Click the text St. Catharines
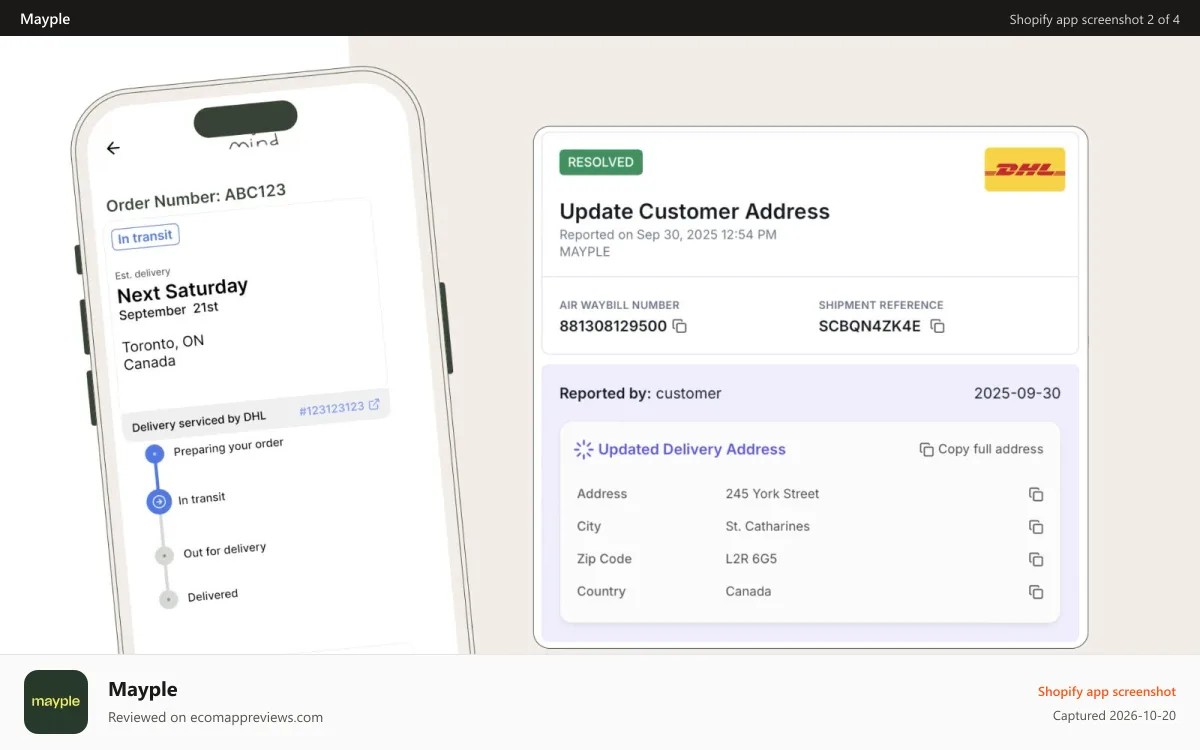The width and height of the screenshot is (1200, 750). click(768, 526)
